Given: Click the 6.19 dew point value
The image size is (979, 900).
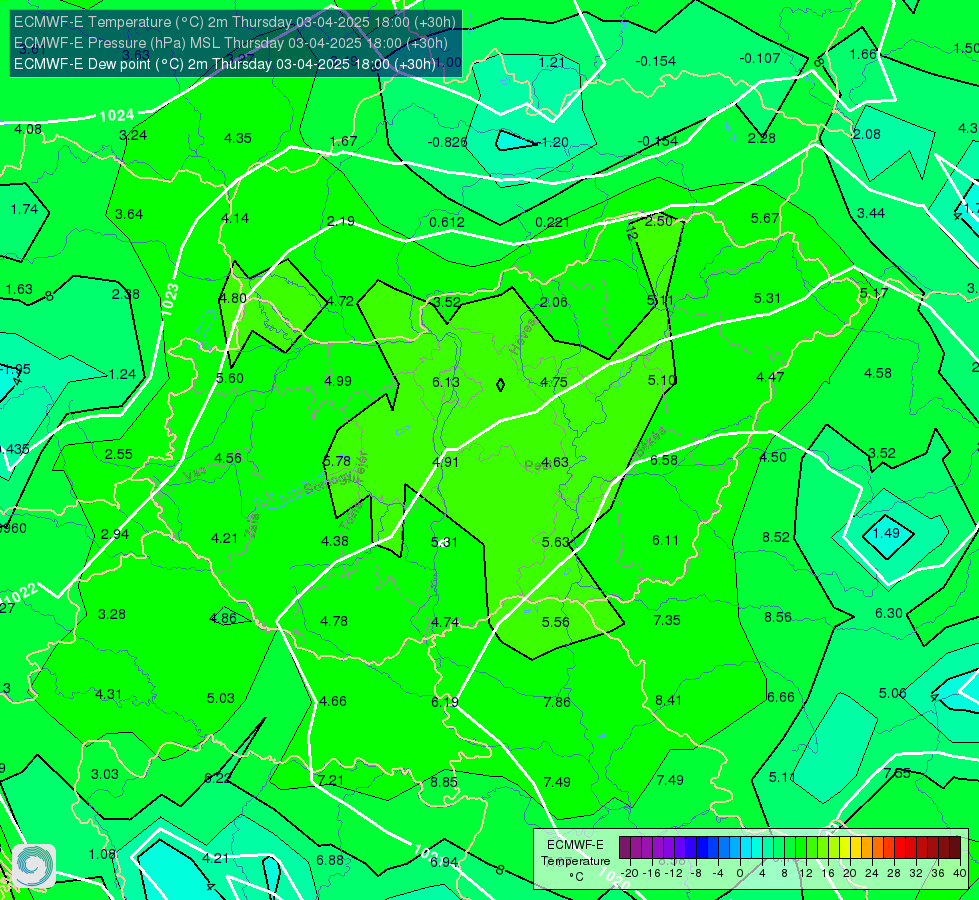Looking at the screenshot, I should [445, 703].
